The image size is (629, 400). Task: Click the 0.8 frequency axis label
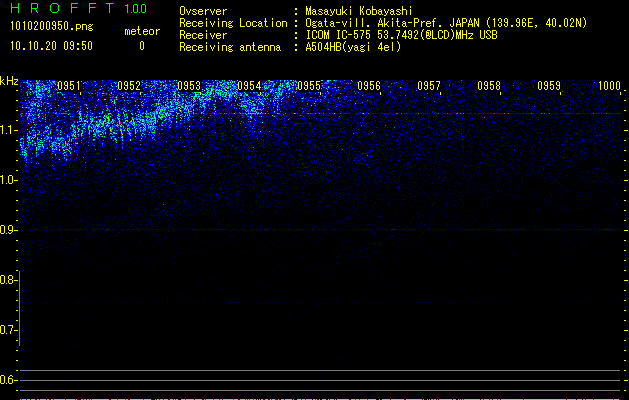[x=8, y=280]
